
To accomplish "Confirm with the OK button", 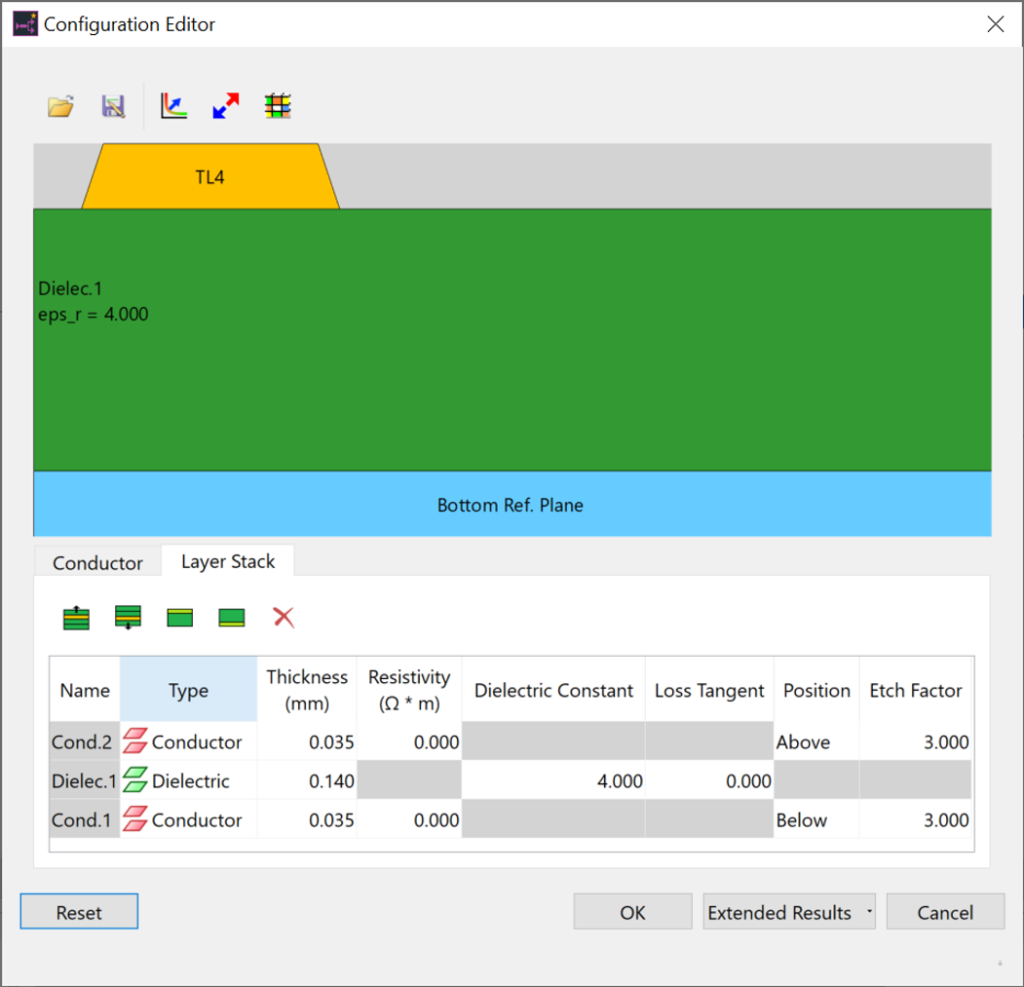I will coord(633,912).
